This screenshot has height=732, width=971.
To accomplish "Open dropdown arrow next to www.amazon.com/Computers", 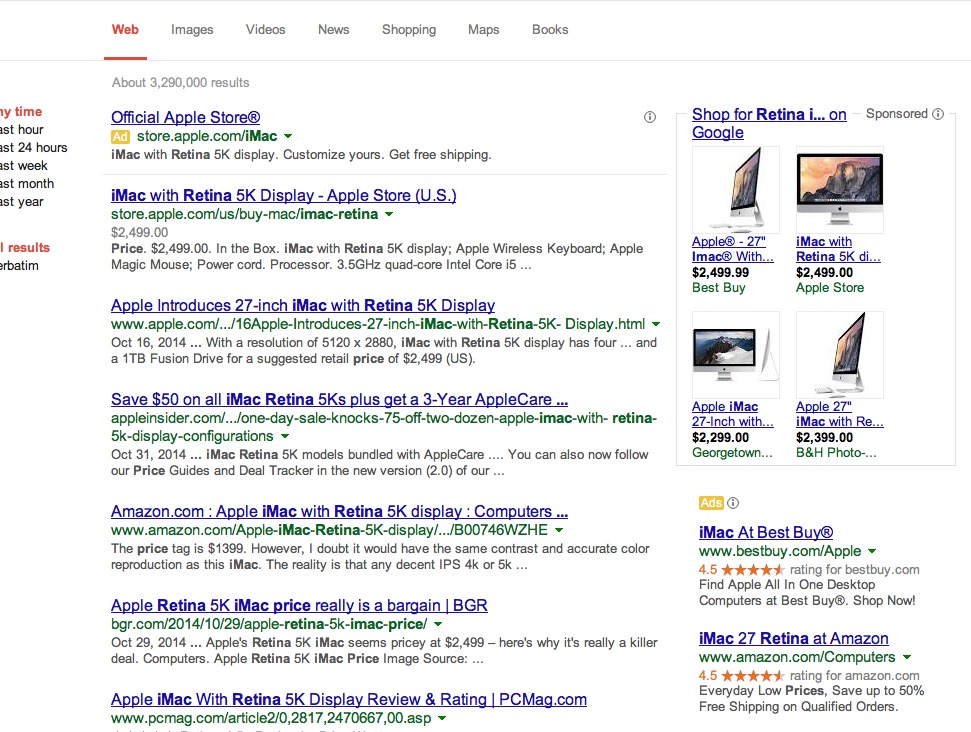I will coord(907,657).
